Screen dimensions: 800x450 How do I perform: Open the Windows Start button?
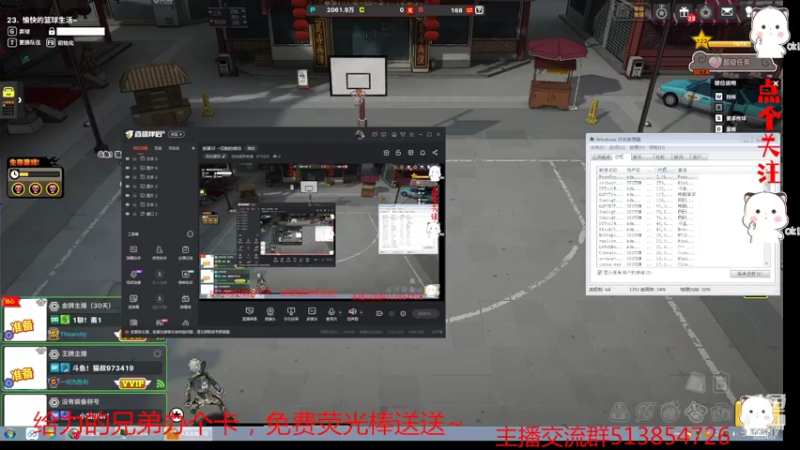point(10,434)
